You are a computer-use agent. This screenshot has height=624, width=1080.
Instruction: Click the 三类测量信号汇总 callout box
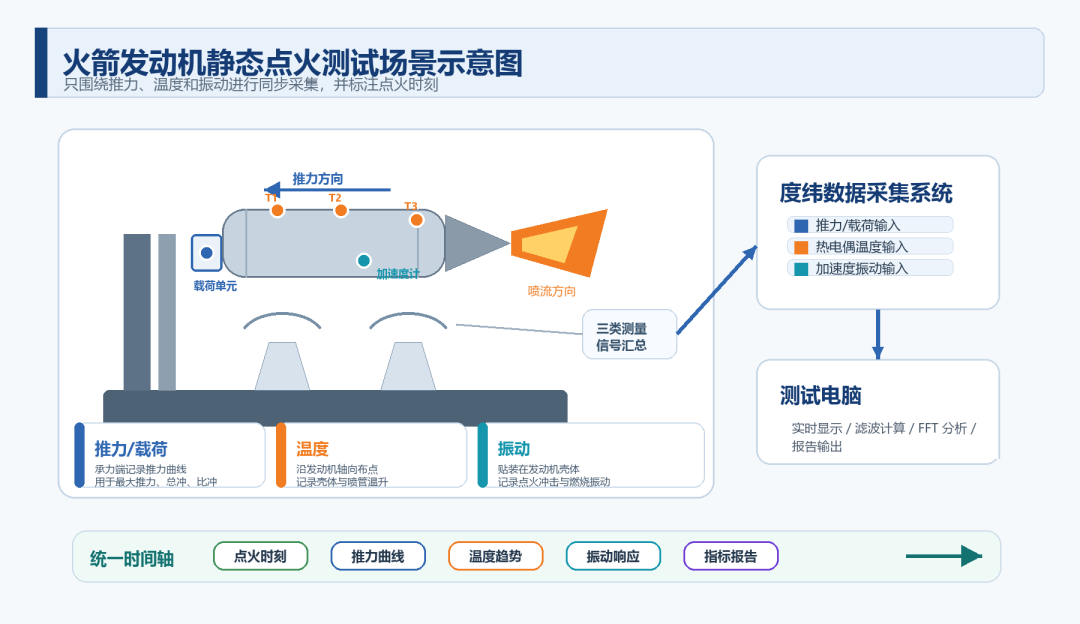pyautogui.click(x=630, y=335)
